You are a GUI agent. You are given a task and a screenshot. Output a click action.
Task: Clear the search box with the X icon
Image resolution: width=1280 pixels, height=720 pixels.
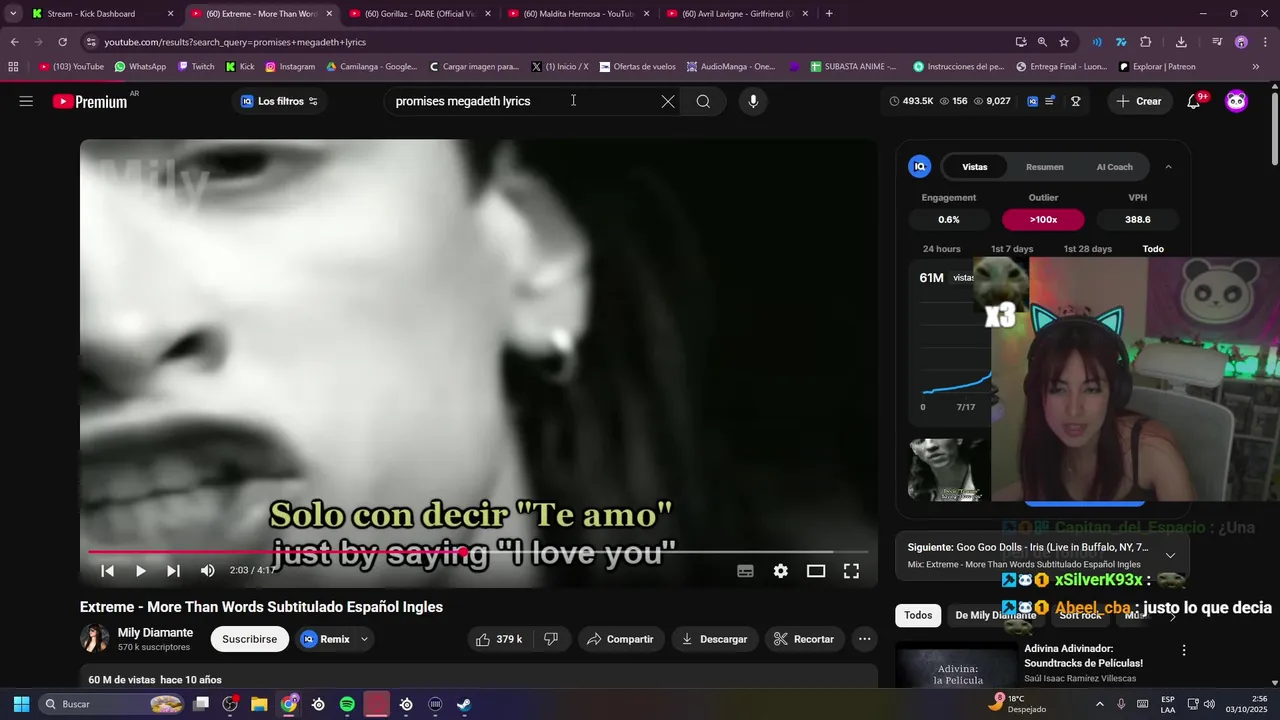click(668, 101)
